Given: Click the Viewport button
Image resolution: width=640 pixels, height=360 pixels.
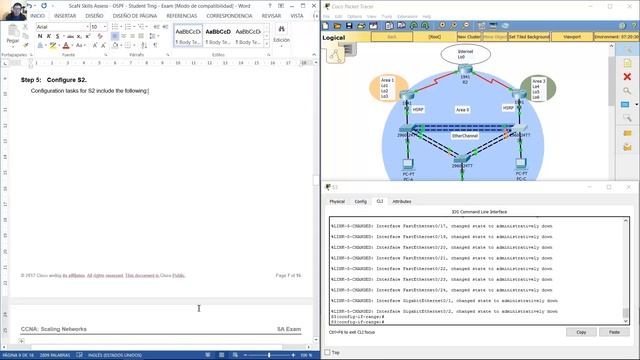Looking at the screenshot, I should coord(572,37).
